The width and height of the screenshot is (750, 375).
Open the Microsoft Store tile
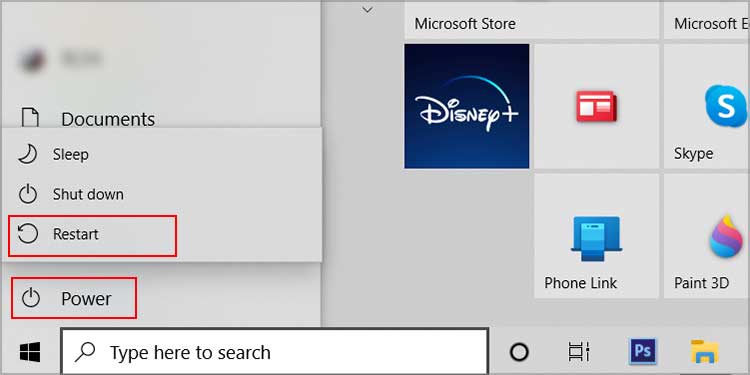click(x=531, y=21)
